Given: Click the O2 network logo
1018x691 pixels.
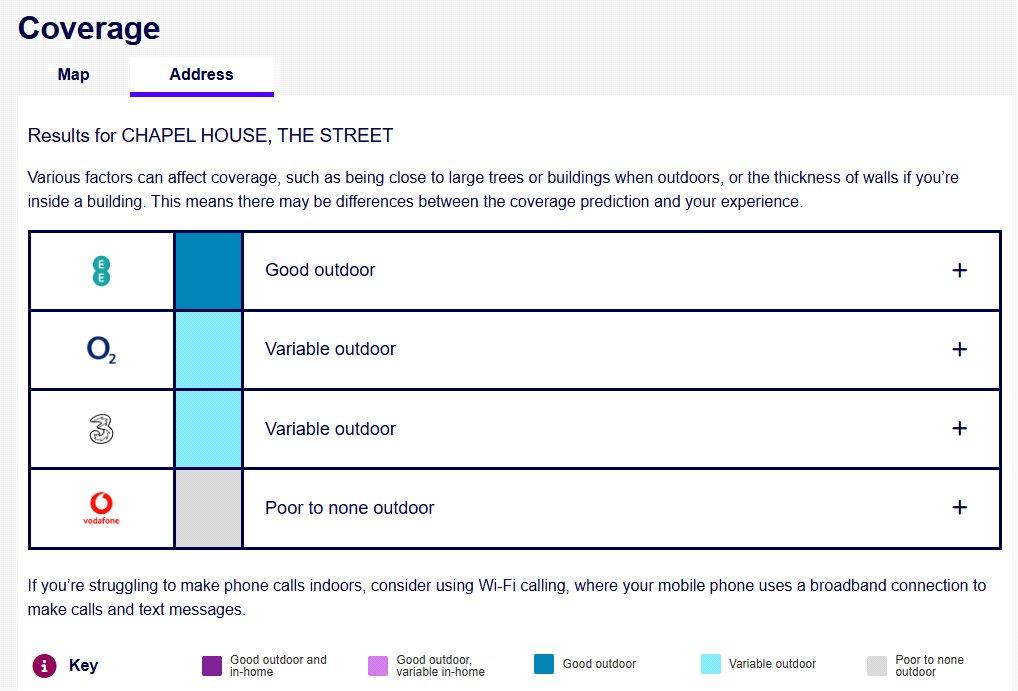Looking at the screenshot, I should (x=101, y=349).
